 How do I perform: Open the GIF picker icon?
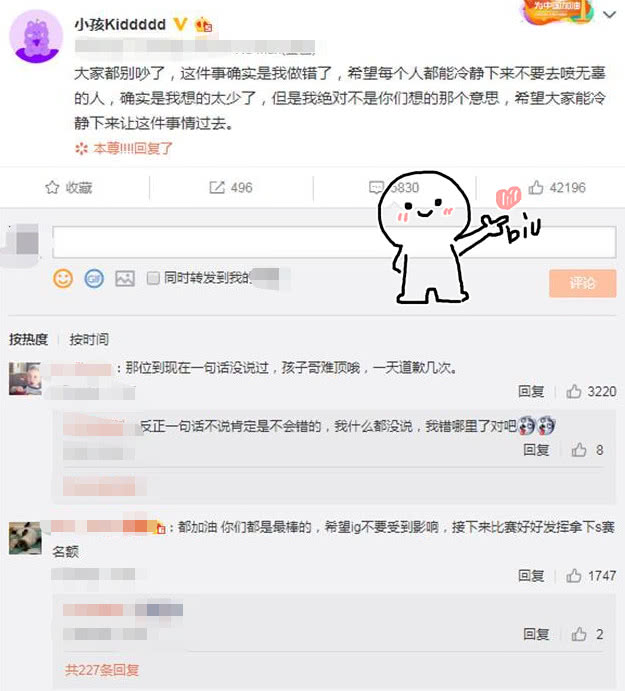(94, 279)
